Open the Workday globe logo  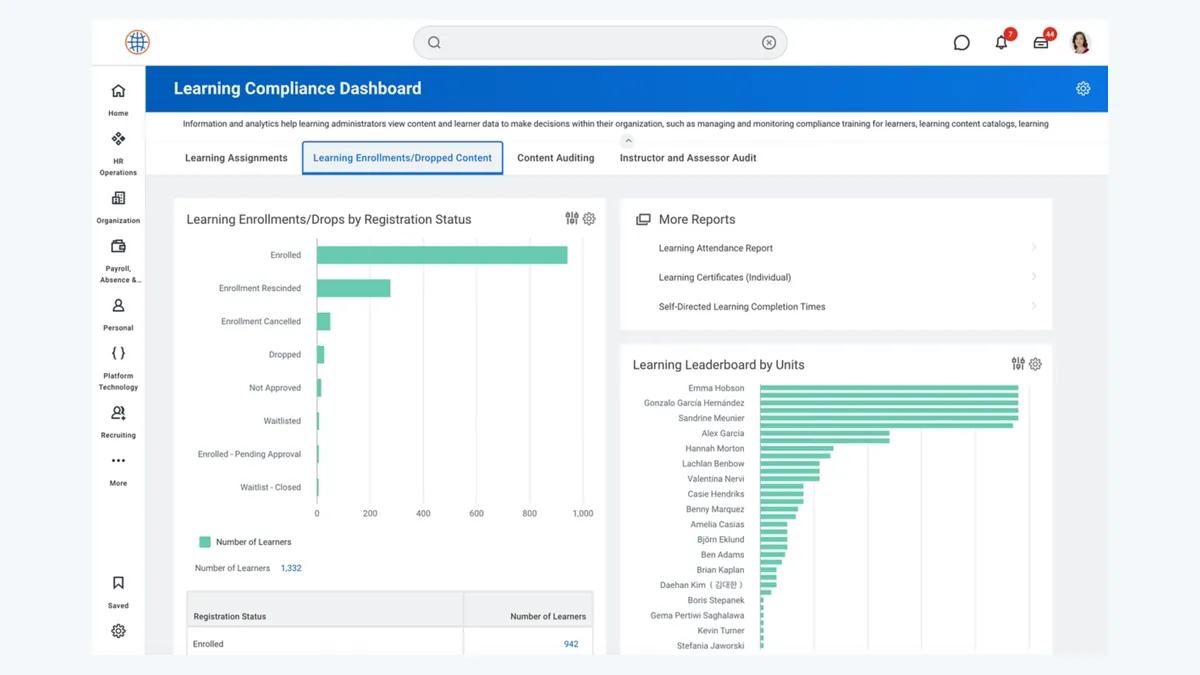pos(137,42)
